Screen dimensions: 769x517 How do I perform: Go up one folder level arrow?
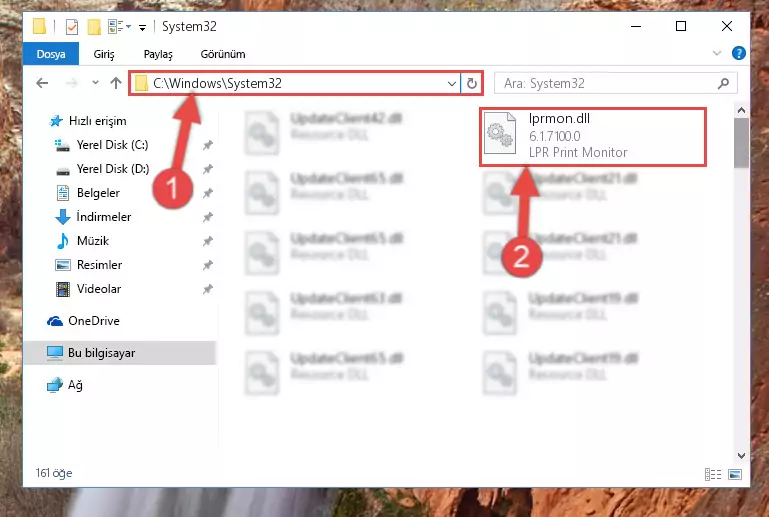pos(116,83)
